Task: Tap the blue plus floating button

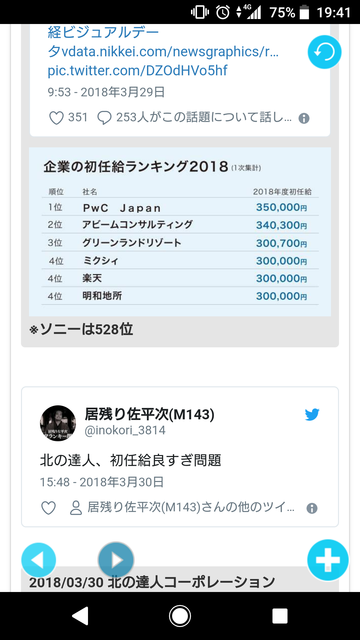Action: [327, 560]
